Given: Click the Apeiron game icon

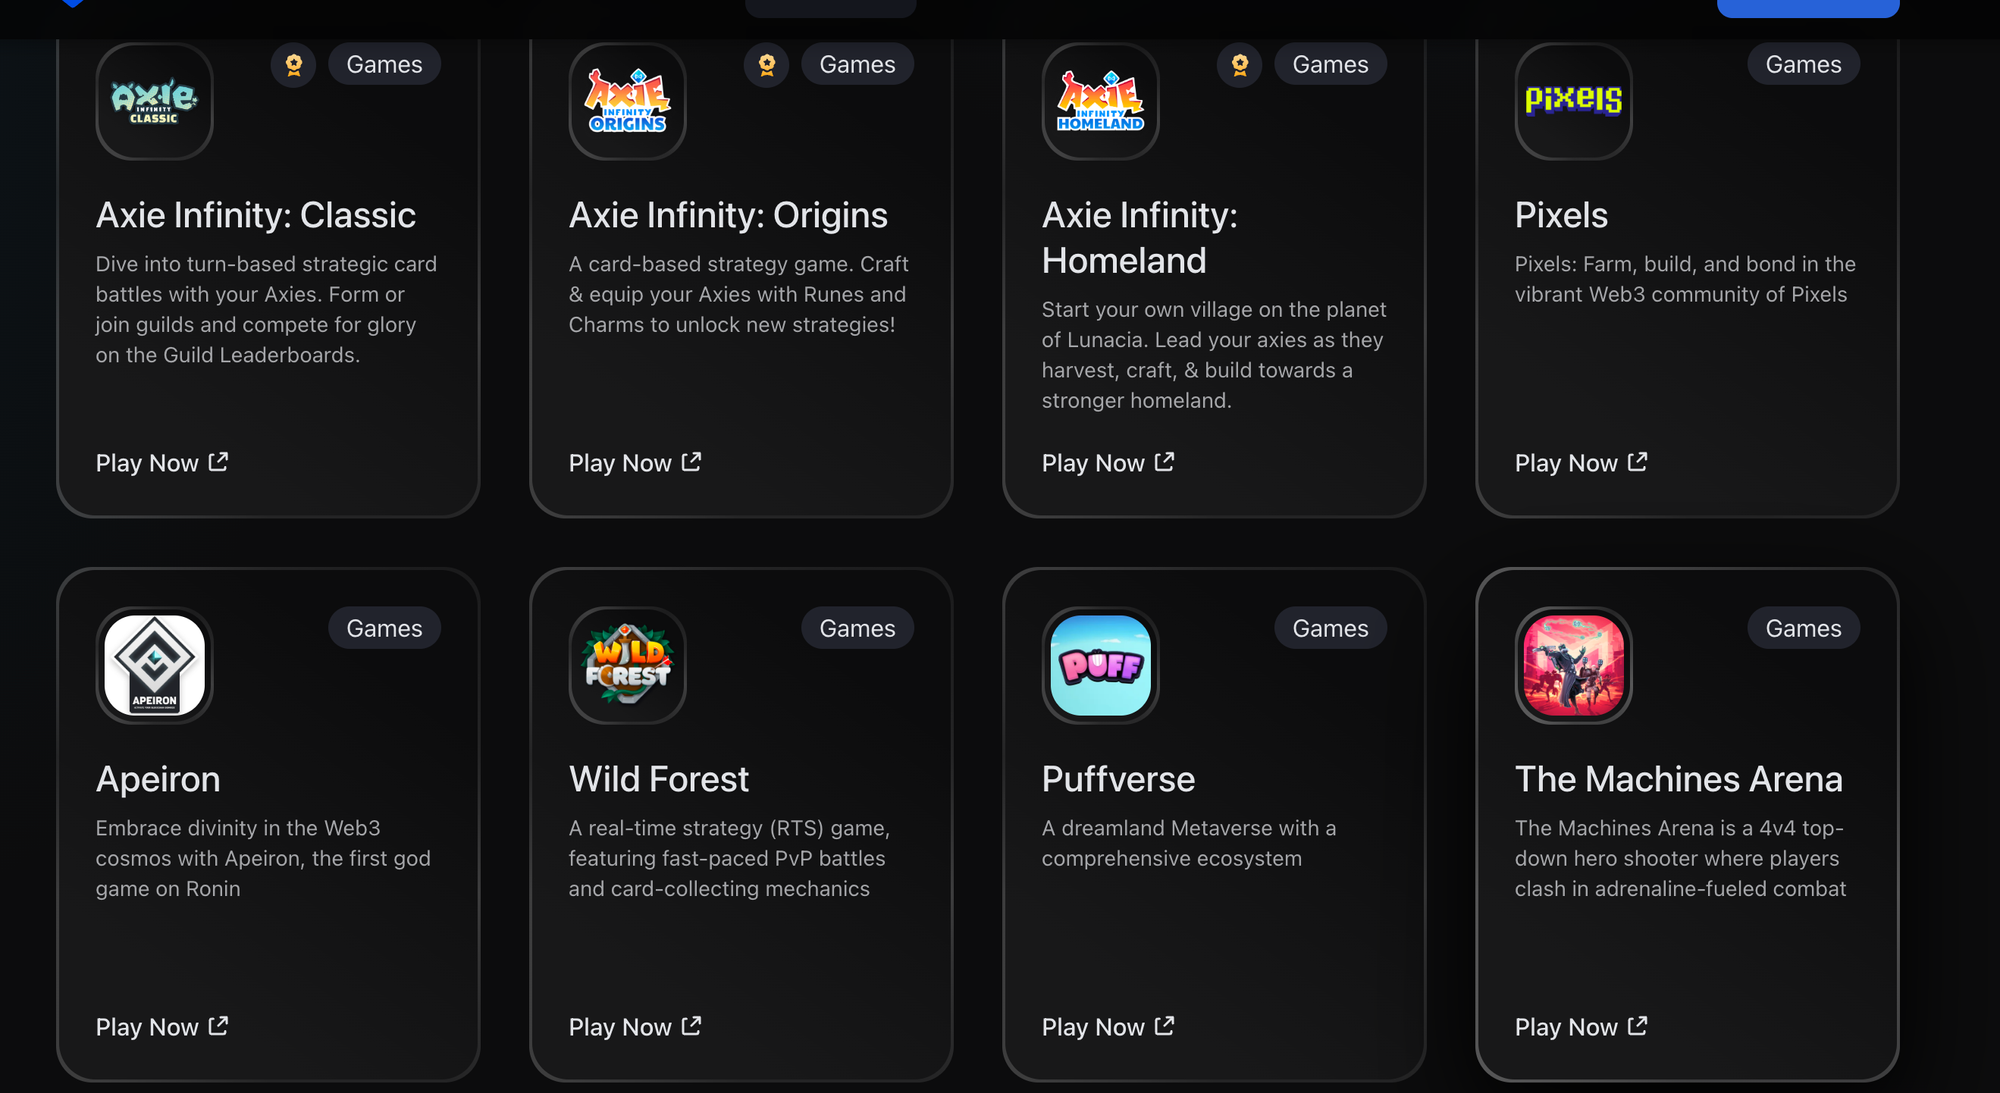Looking at the screenshot, I should (152, 664).
